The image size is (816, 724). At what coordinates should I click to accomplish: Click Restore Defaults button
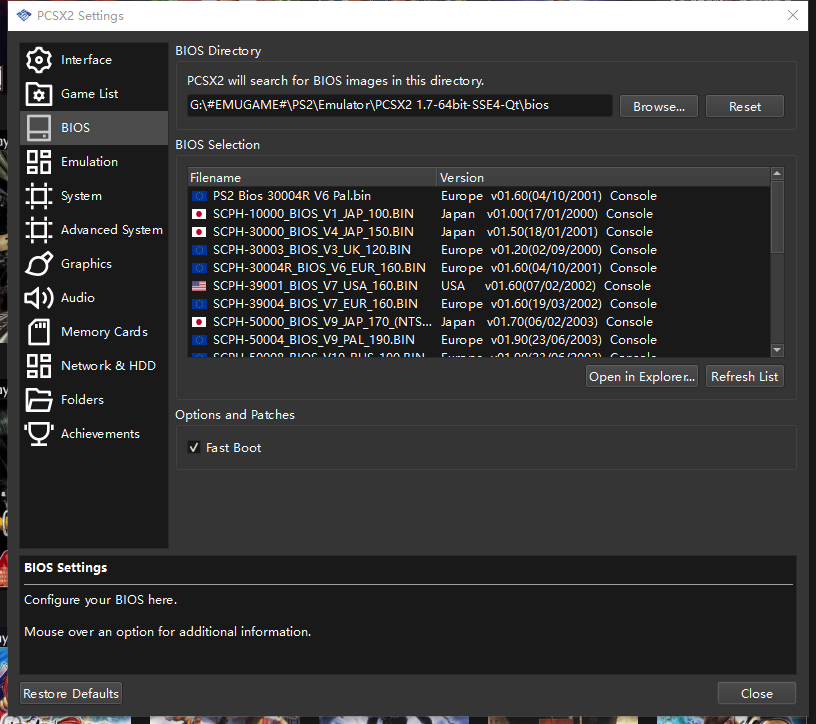point(71,693)
